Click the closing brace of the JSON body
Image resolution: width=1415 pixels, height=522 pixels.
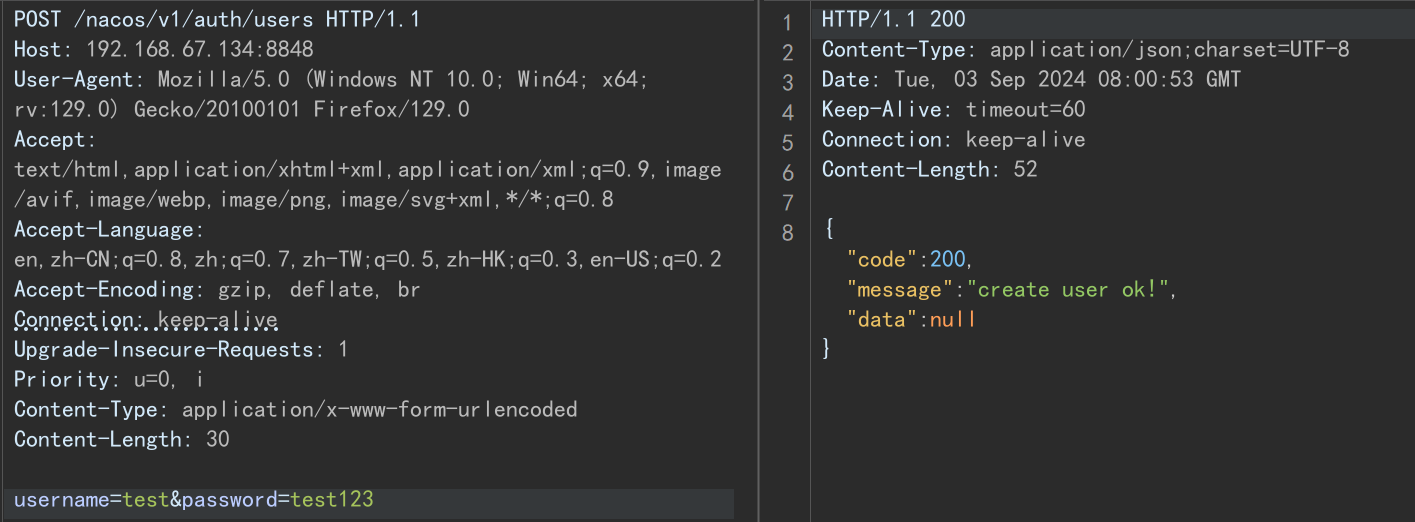(827, 349)
